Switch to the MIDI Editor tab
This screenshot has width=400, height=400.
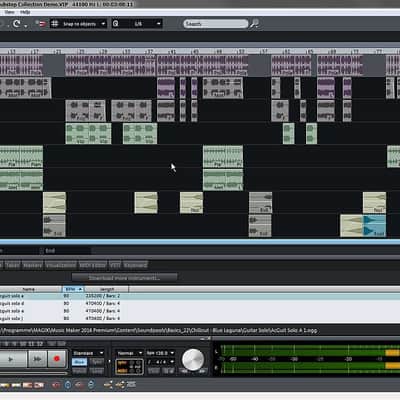(92, 265)
